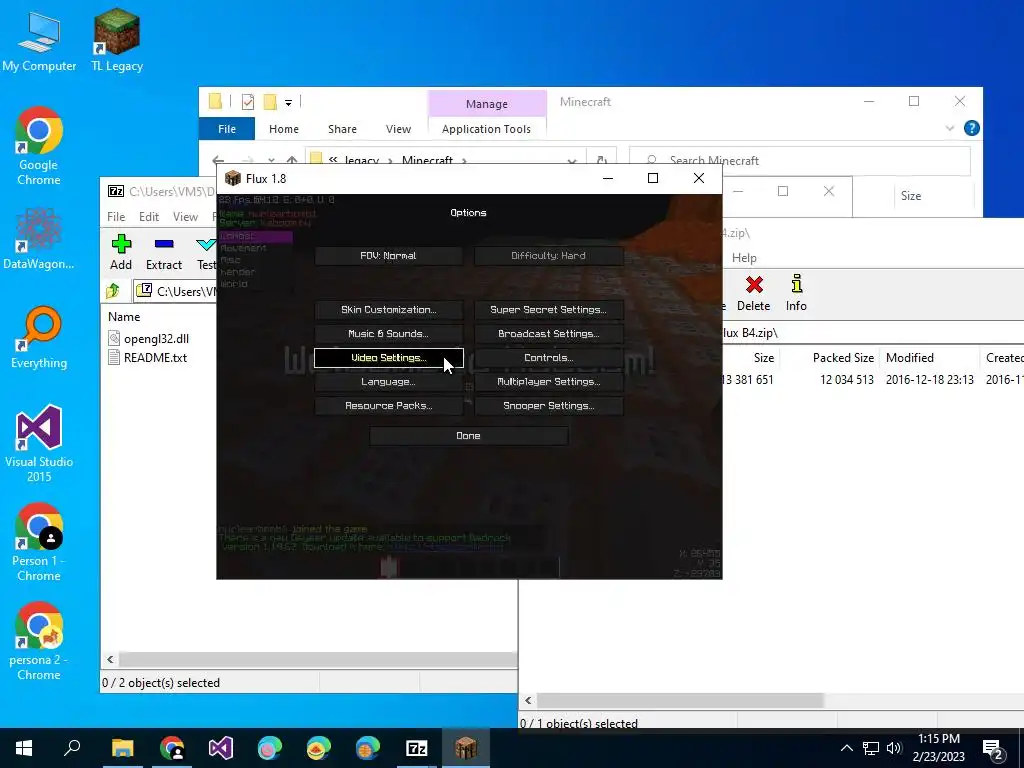Open the Edit menu in 7-Zip
This screenshot has width=1024, height=768.
[149, 217]
